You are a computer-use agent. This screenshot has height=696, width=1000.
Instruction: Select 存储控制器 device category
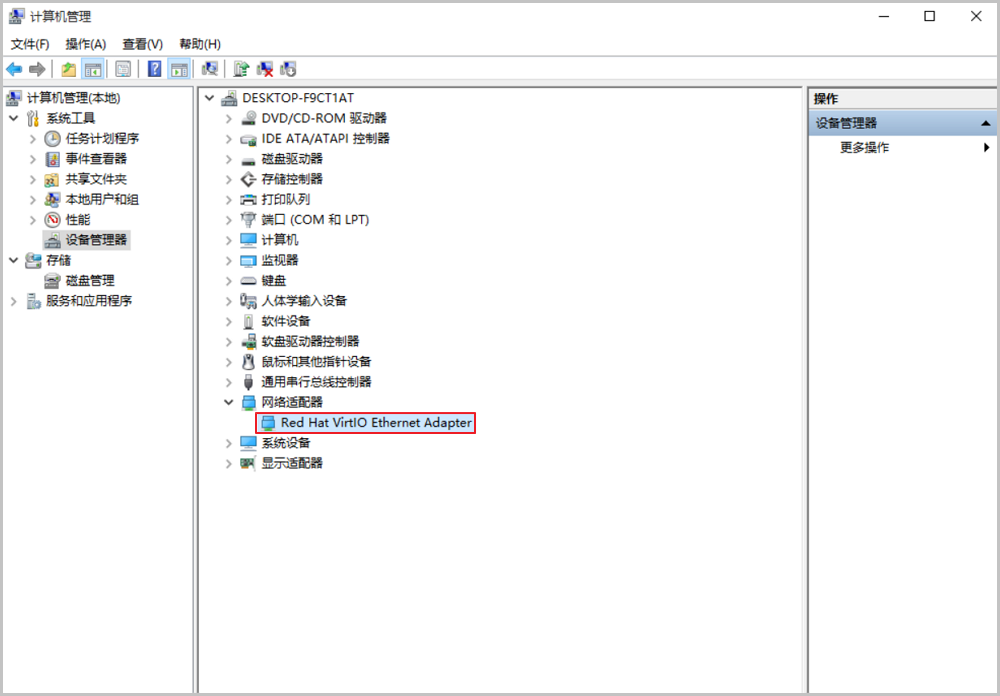coord(292,179)
